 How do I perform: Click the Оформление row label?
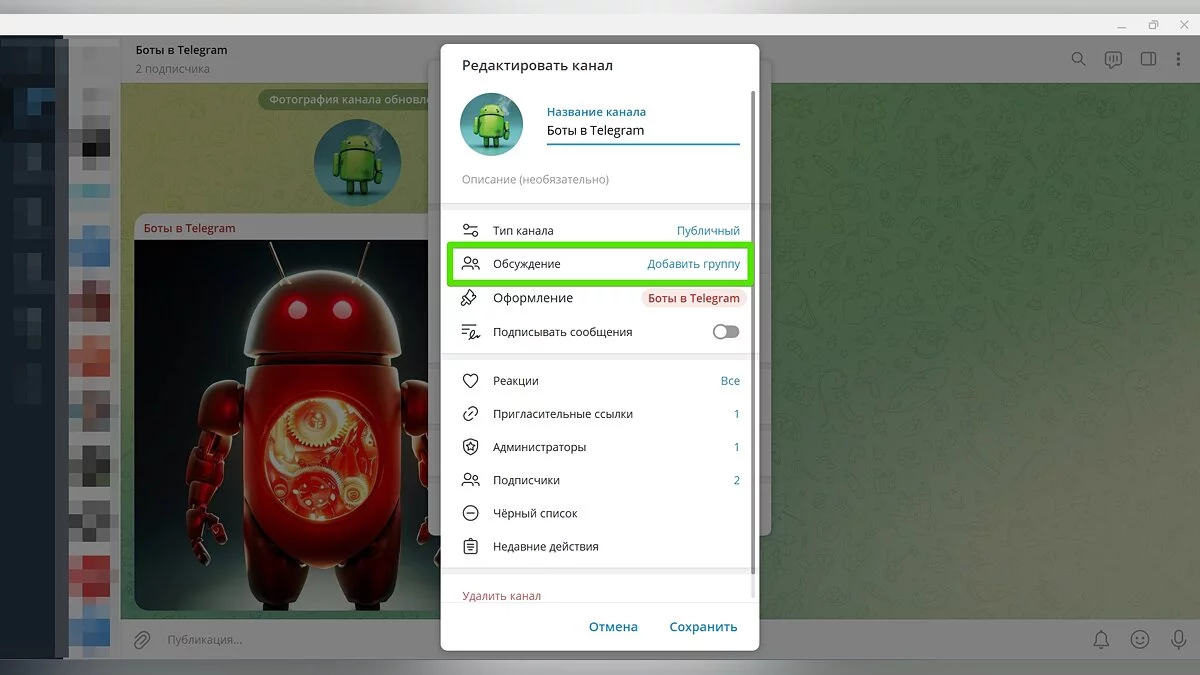(533, 298)
